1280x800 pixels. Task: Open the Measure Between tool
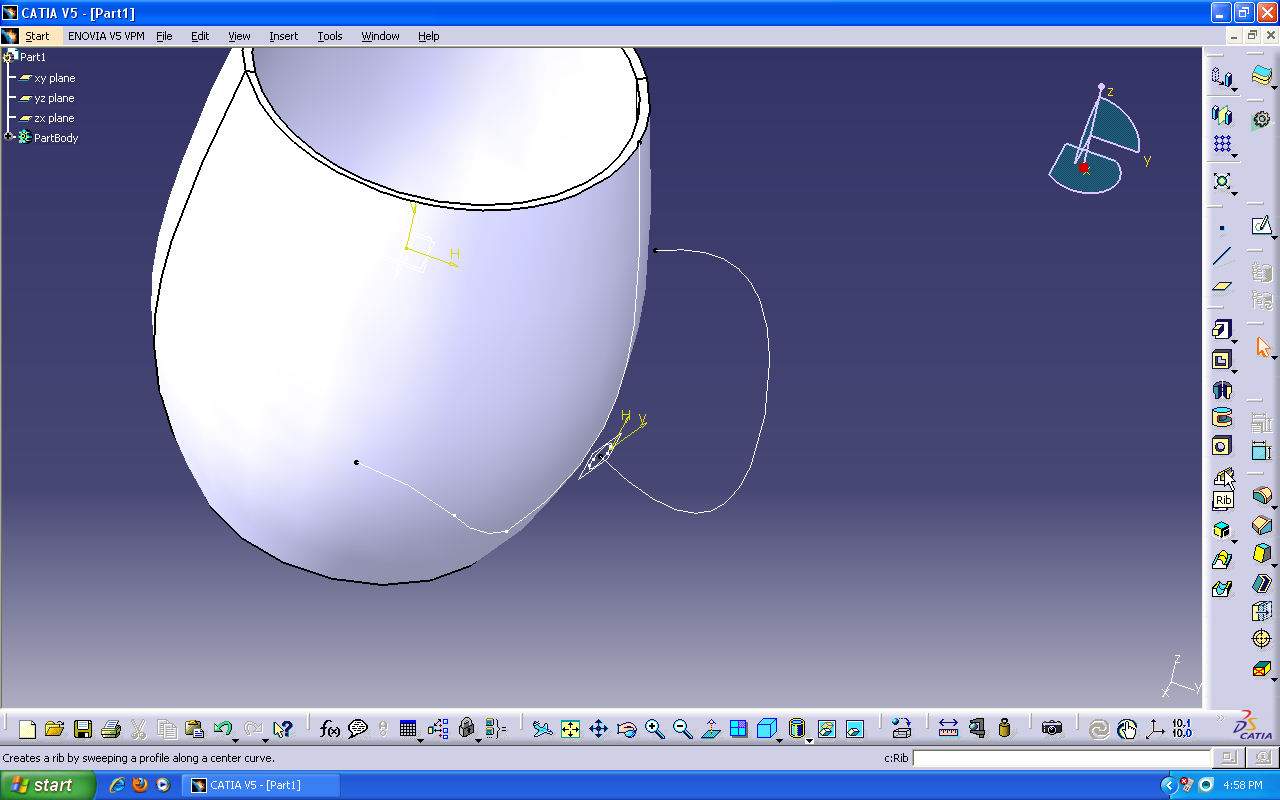click(x=948, y=729)
